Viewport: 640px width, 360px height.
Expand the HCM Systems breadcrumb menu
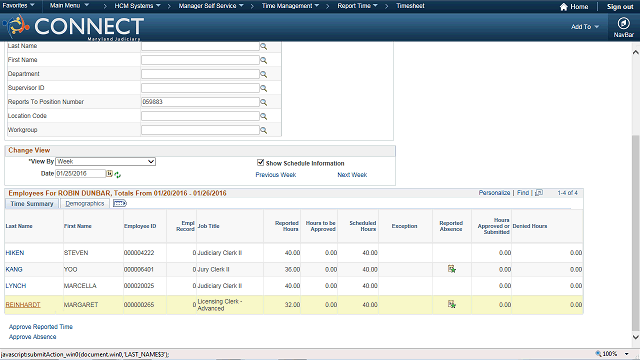[x=138, y=6]
